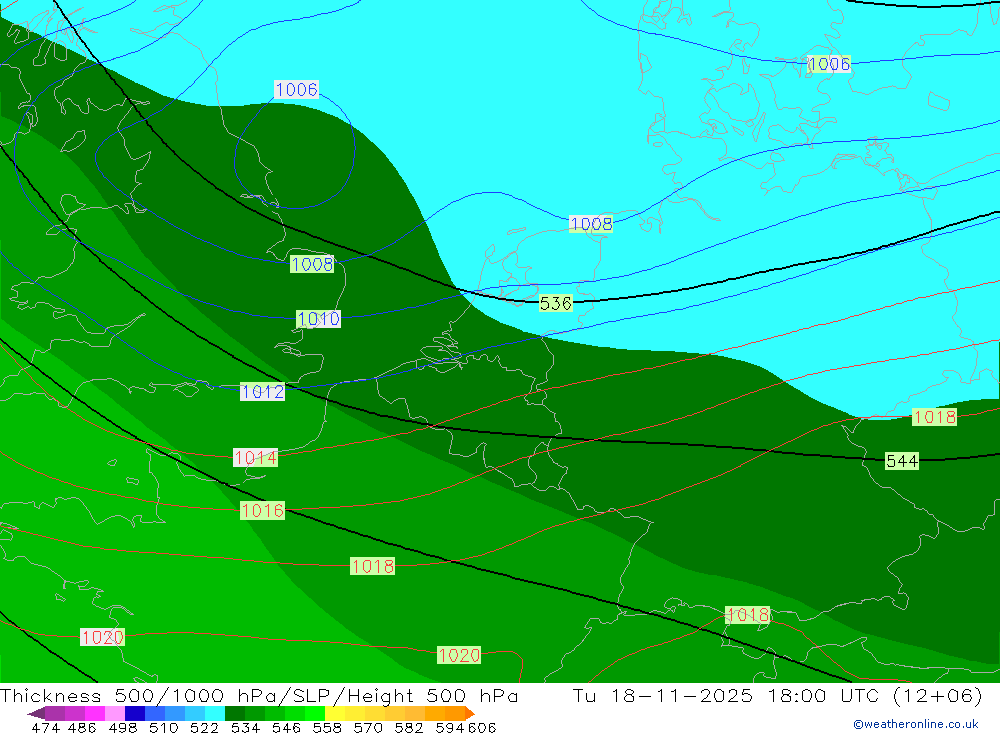
Task: Click the red 1016 isobar label
Action: click(x=262, y=510)
